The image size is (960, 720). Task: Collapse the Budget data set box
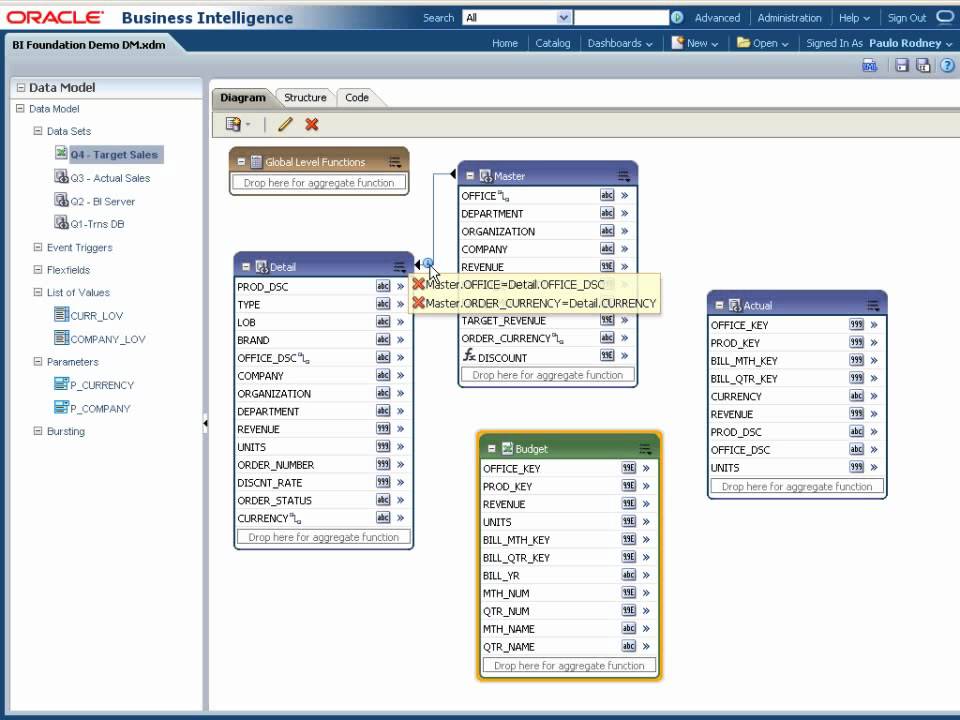point(491,449)
